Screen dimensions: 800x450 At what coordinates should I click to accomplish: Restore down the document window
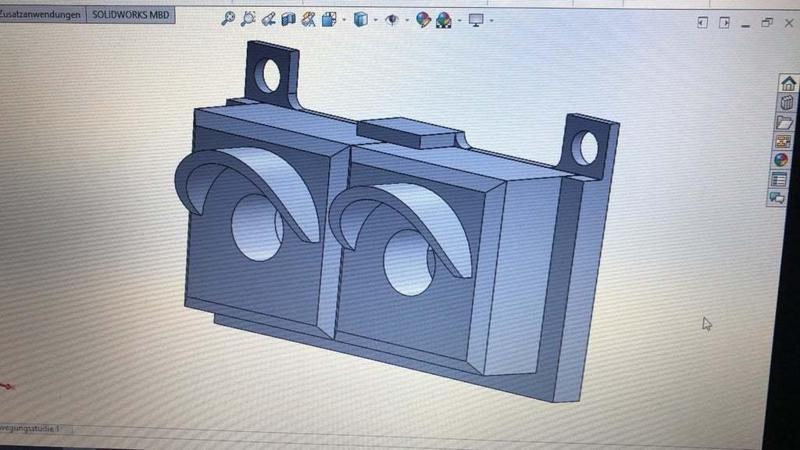(x=767, y=22)
